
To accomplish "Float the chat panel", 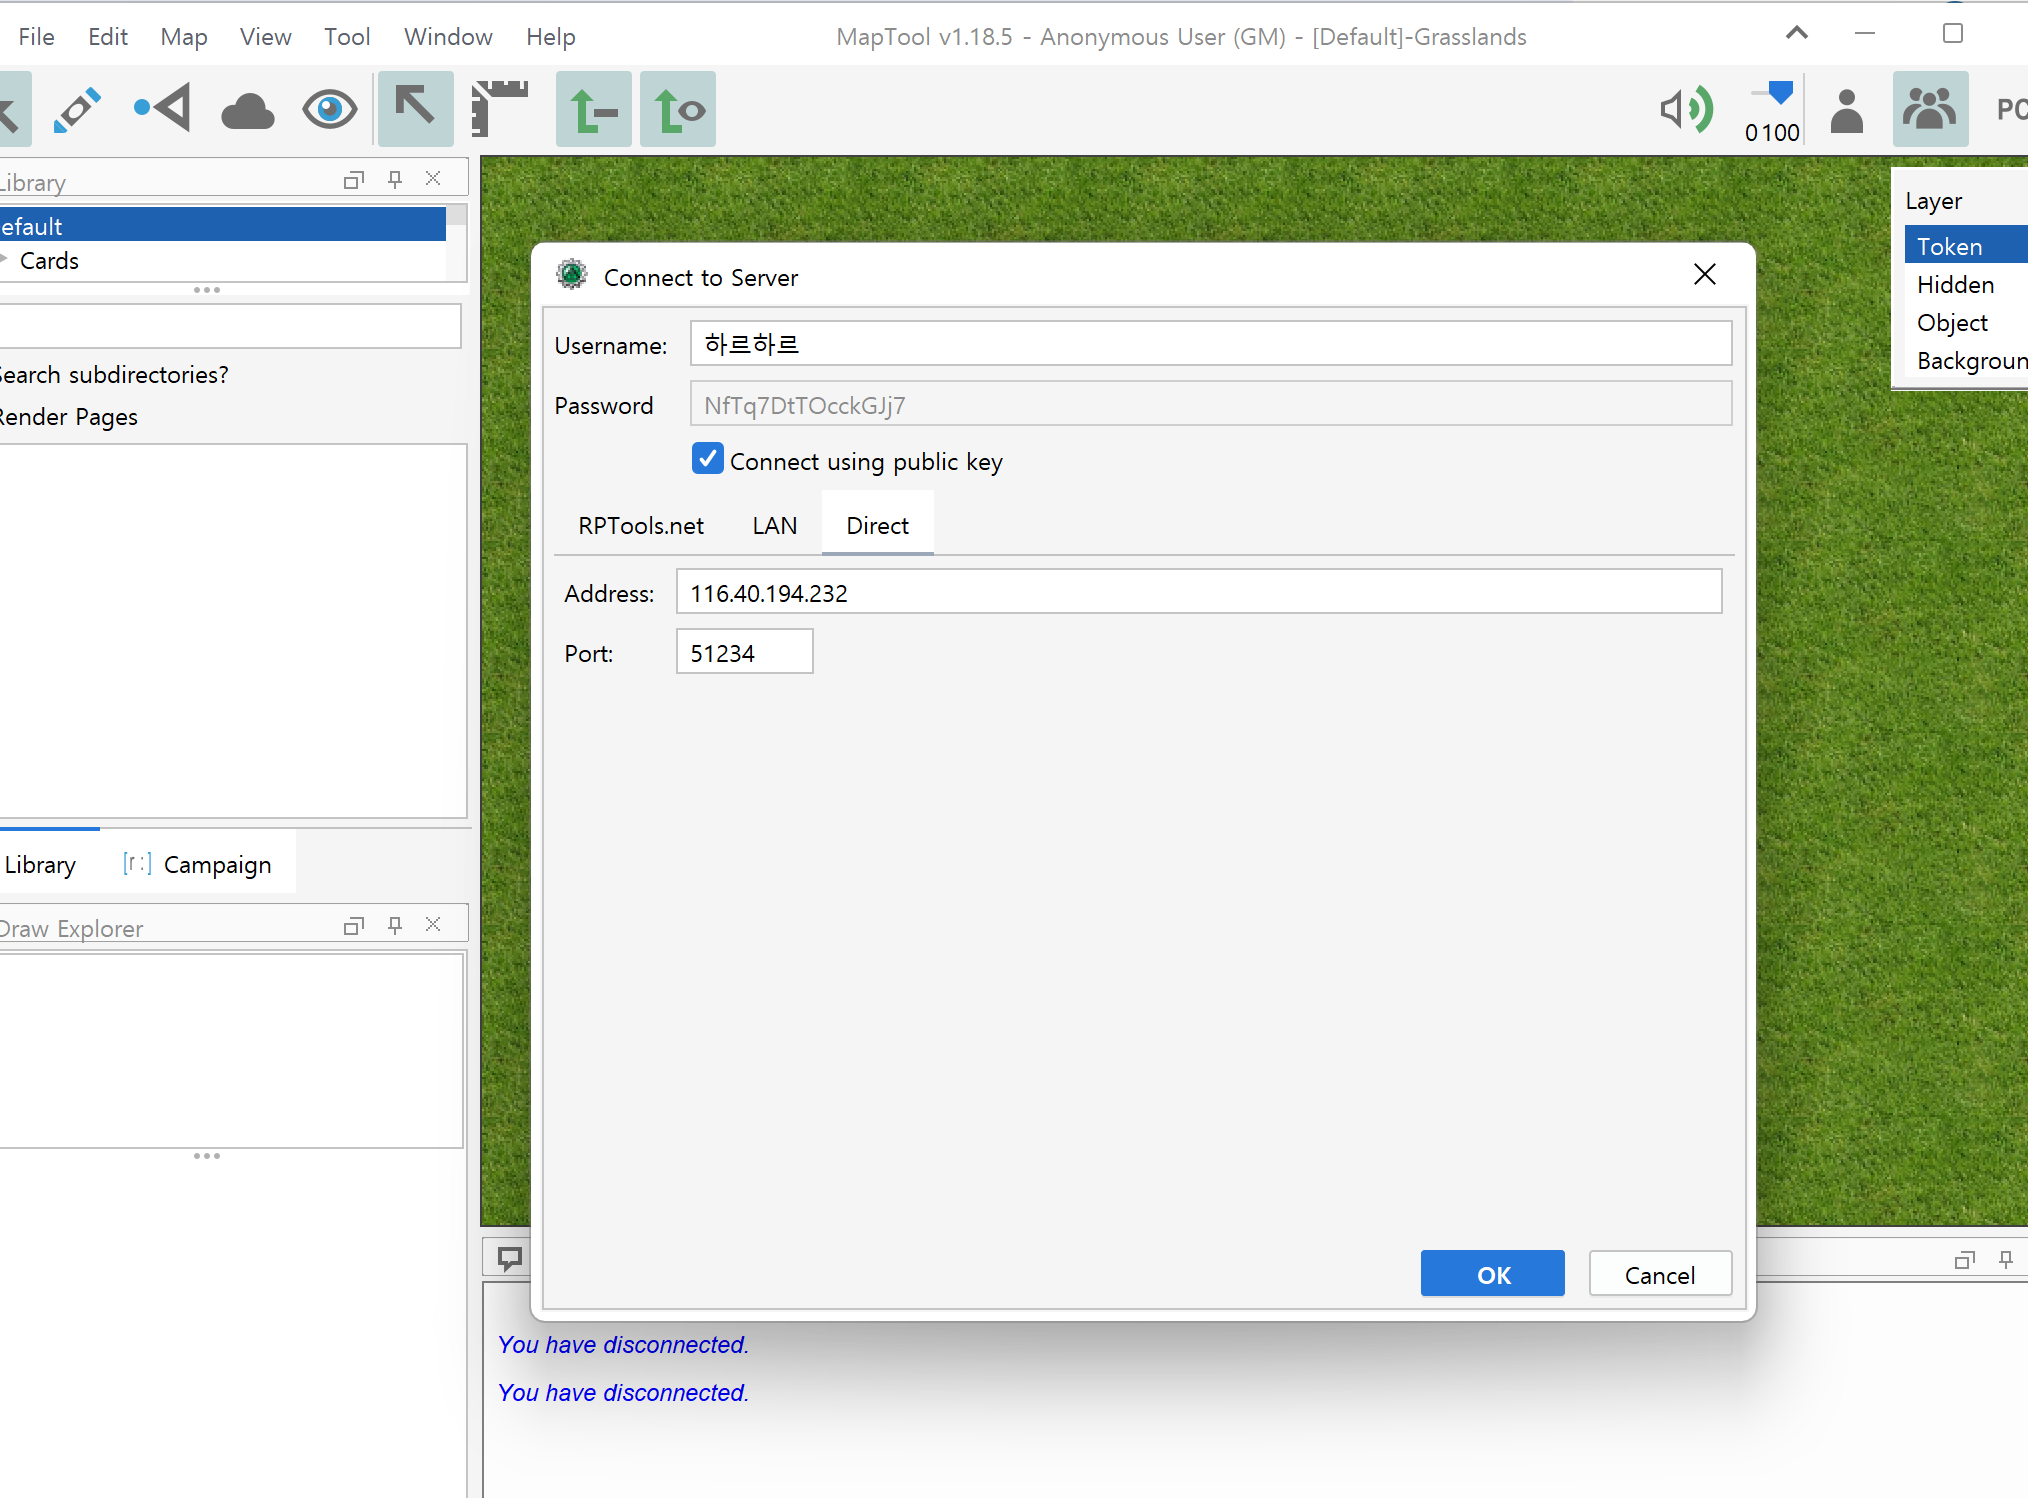I will (1965, 1260).
